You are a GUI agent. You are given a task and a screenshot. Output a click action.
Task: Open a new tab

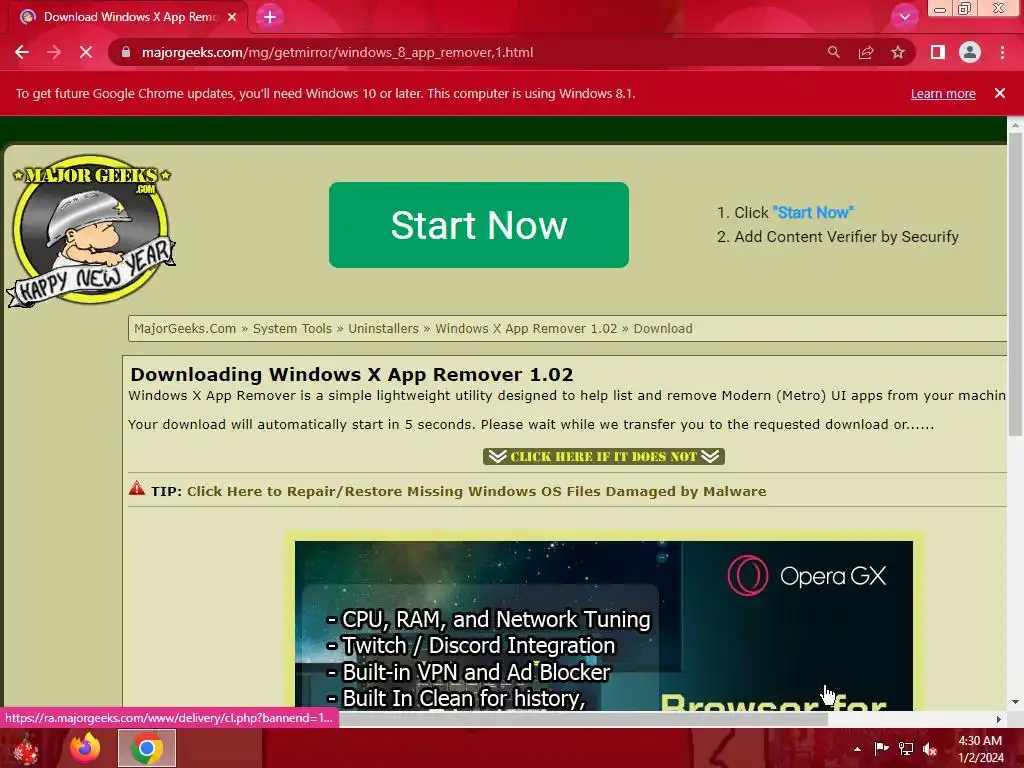[x=270, y=17]
